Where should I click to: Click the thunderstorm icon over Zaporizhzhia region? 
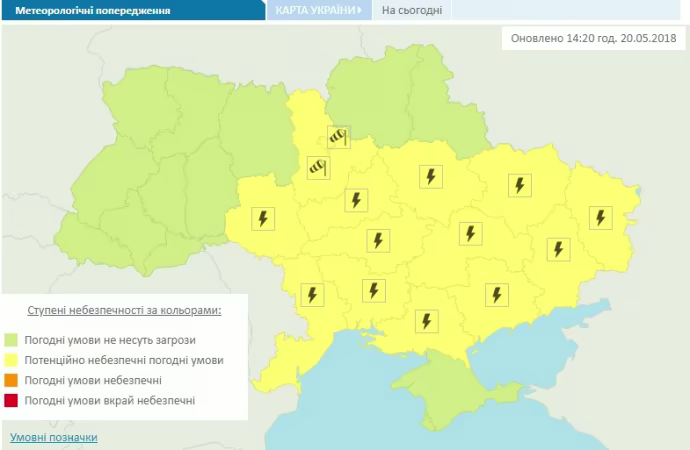[x=495, y=294]
